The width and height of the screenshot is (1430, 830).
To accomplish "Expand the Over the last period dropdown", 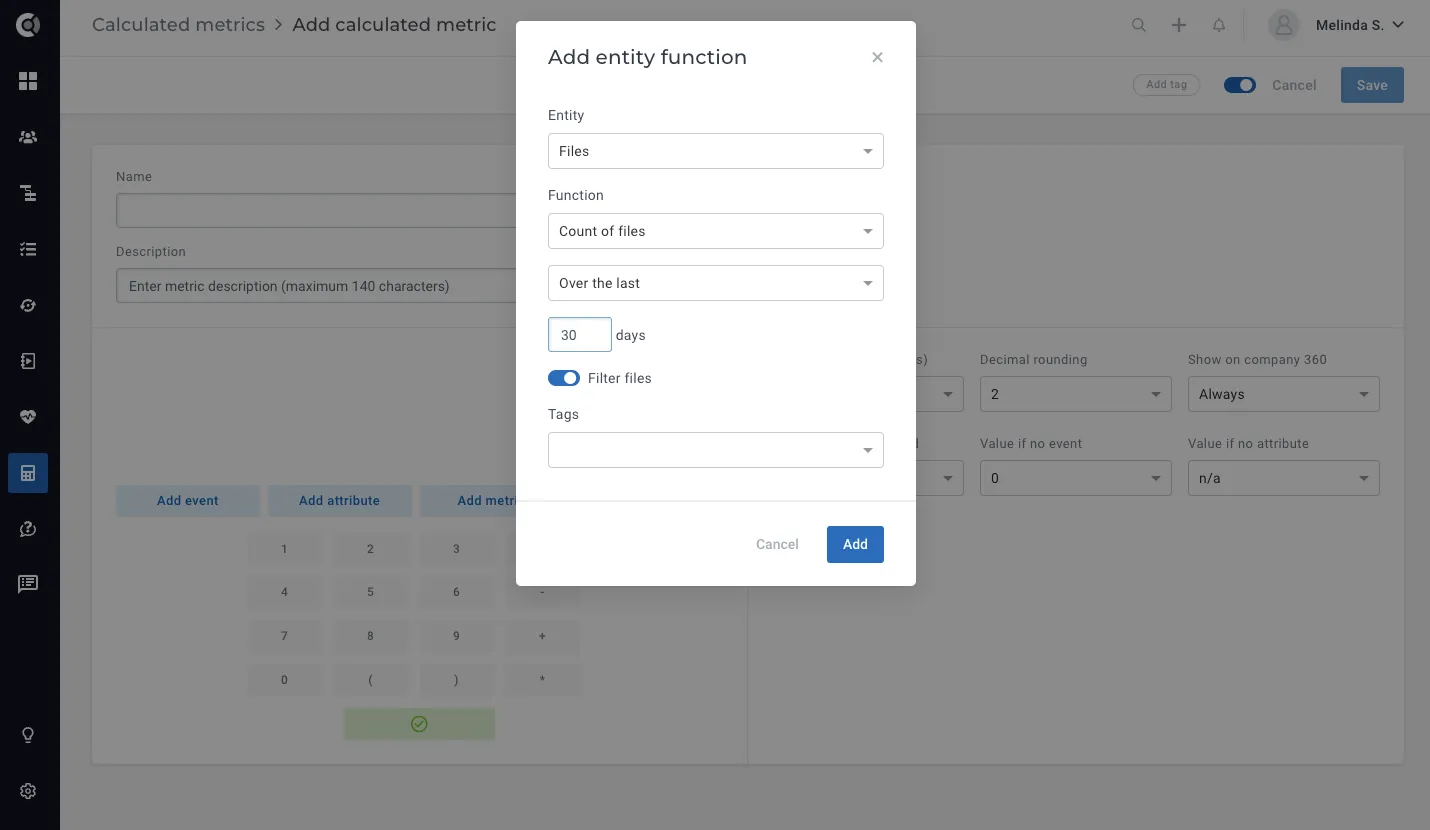I will point(716,283).
